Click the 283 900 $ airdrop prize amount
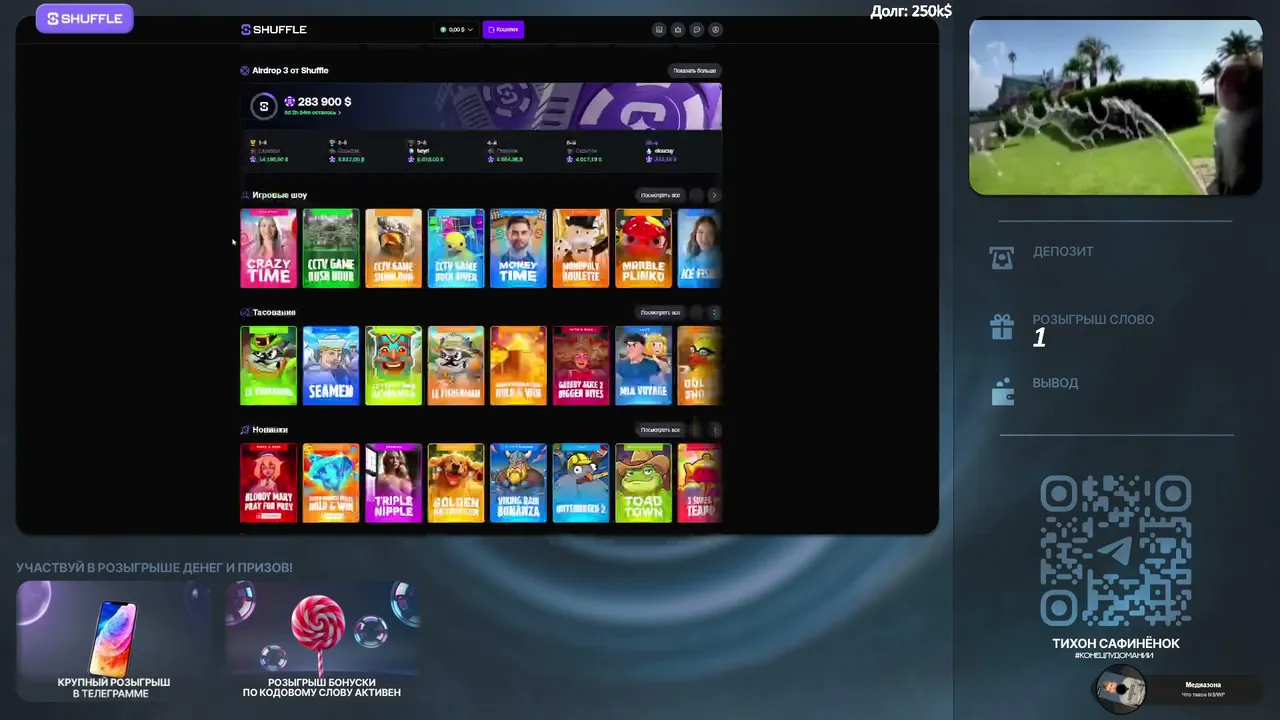Viewport: 1280px width, 720px height. pyautogui.click(x=325, y=102)
